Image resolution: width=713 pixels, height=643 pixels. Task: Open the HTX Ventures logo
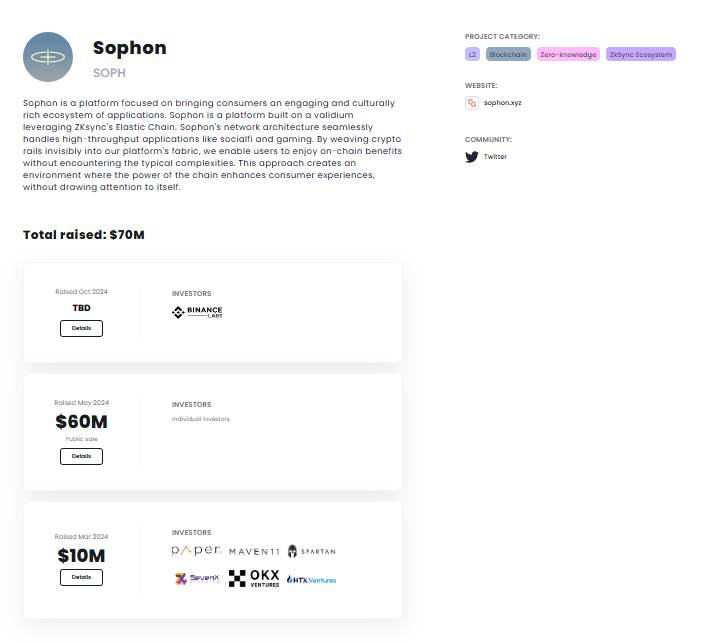[311, 580]
